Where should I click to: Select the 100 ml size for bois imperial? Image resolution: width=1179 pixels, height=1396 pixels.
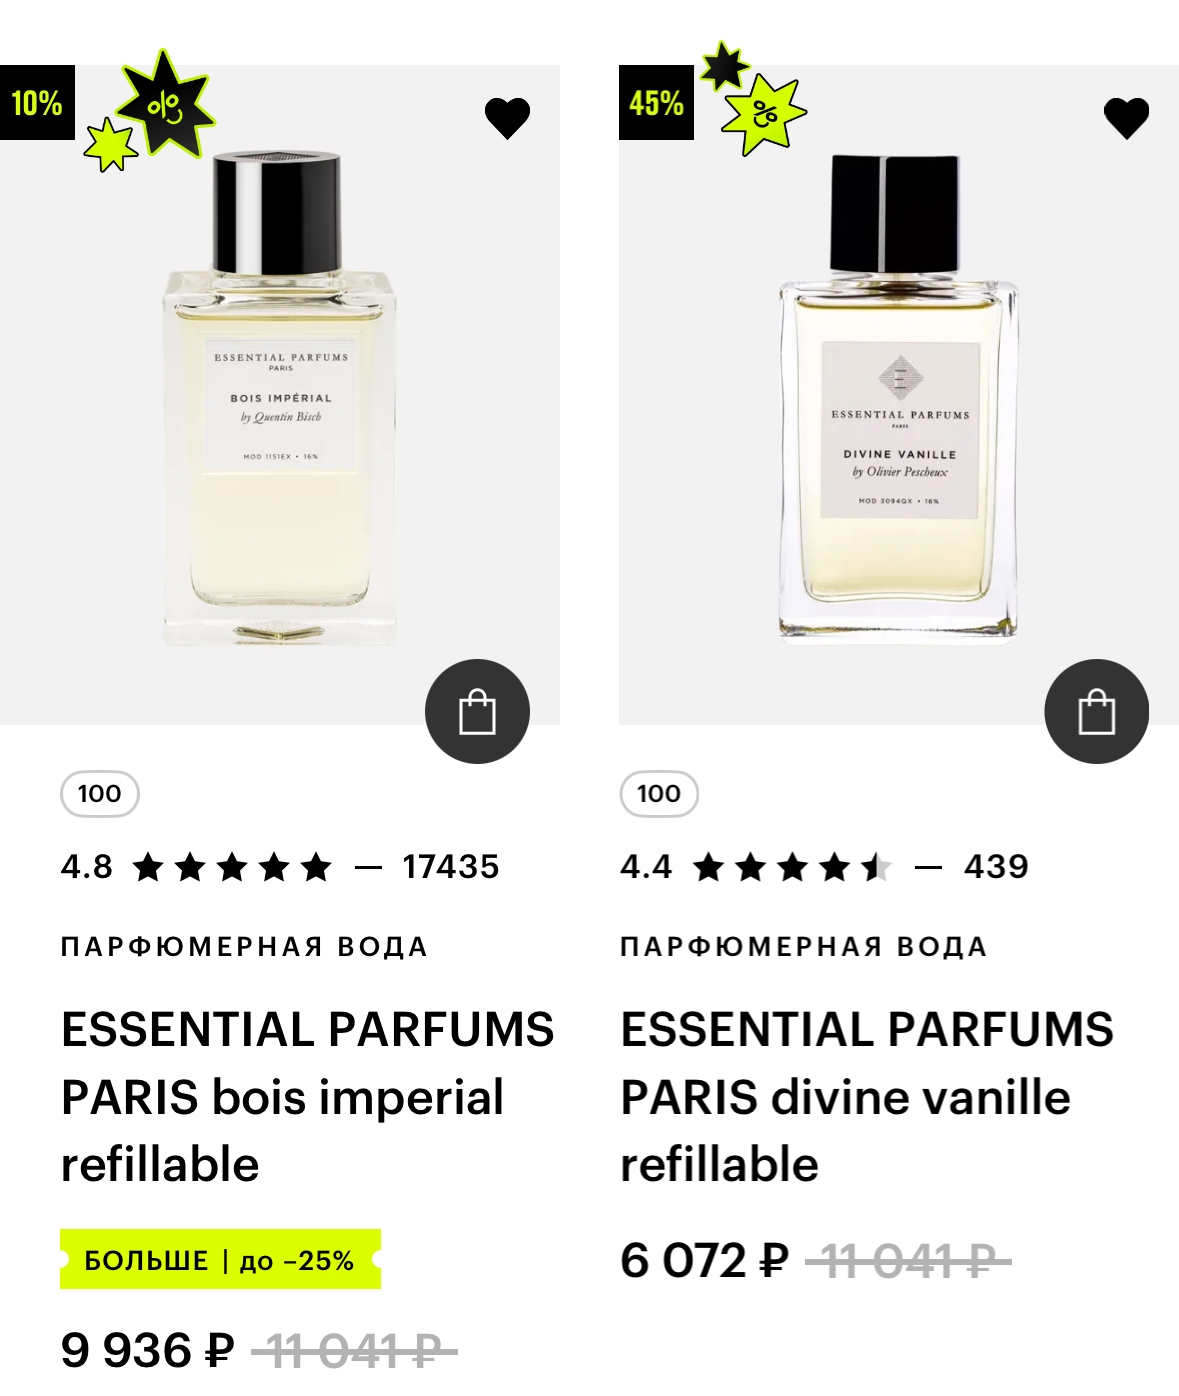tap(99, 794)
